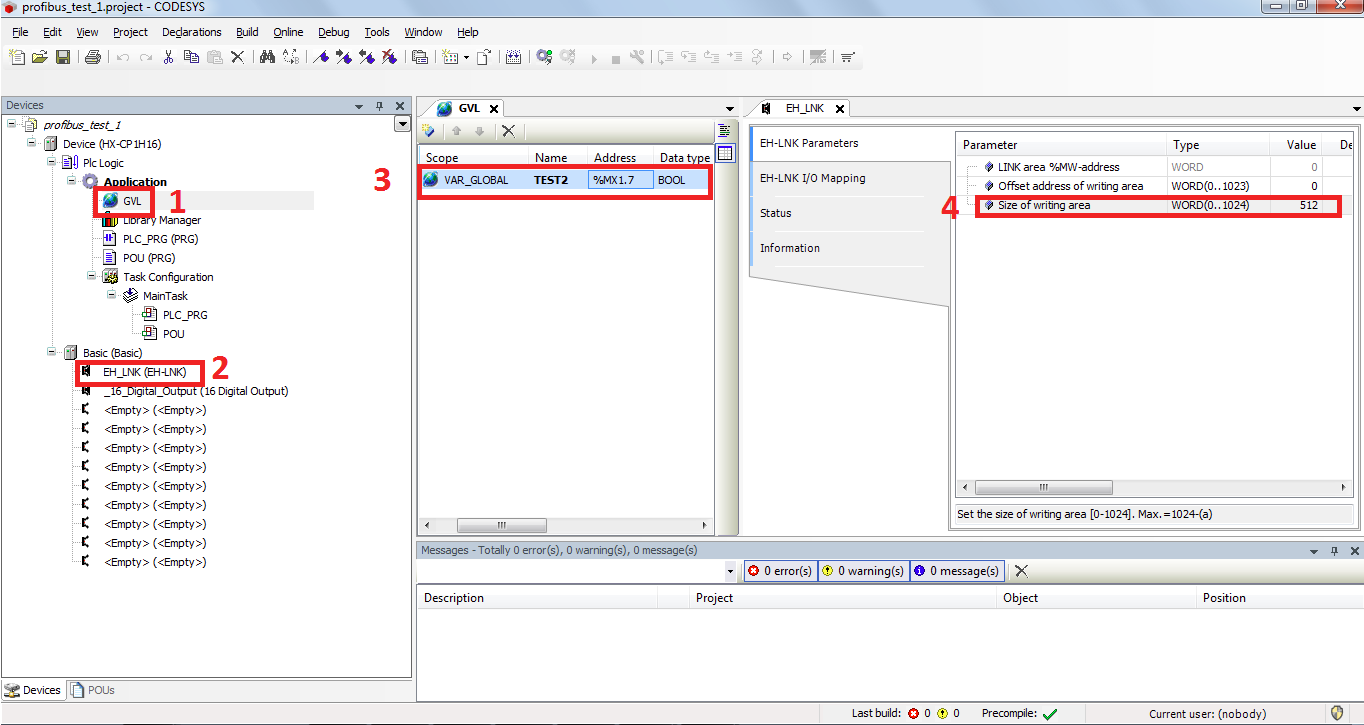The height and width of the screenshot is (725, 1364).
Task: Click the TEST2 name cell
Action: pos(551,180)
